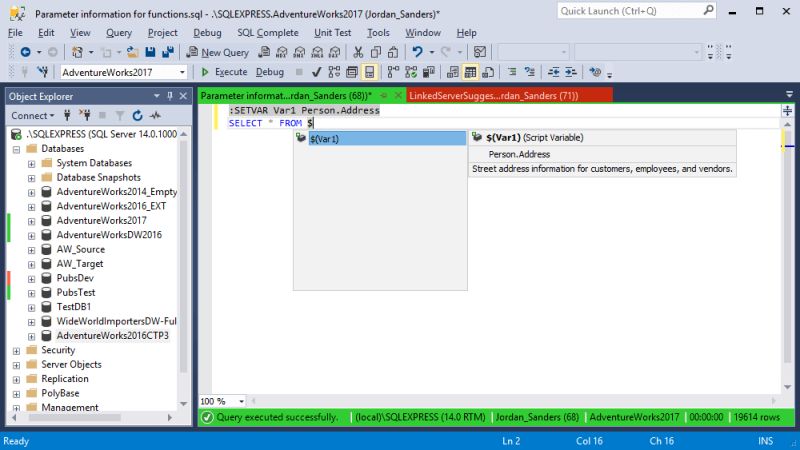The width and height of the screenshot is (800, 450).
Task: Click the New Query button
Action: pos(218,52)
